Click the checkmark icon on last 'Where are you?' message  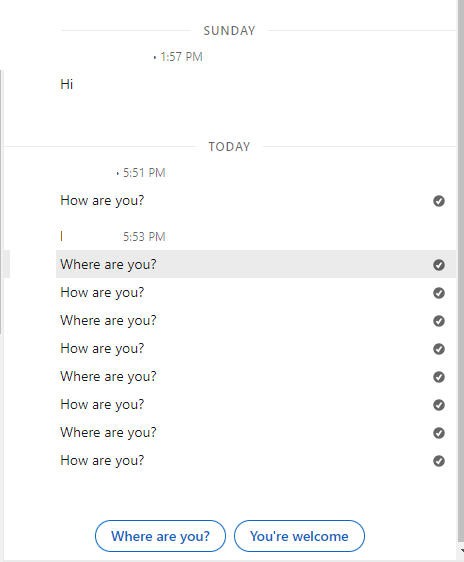pyautogui.click(x=439, y=433)
